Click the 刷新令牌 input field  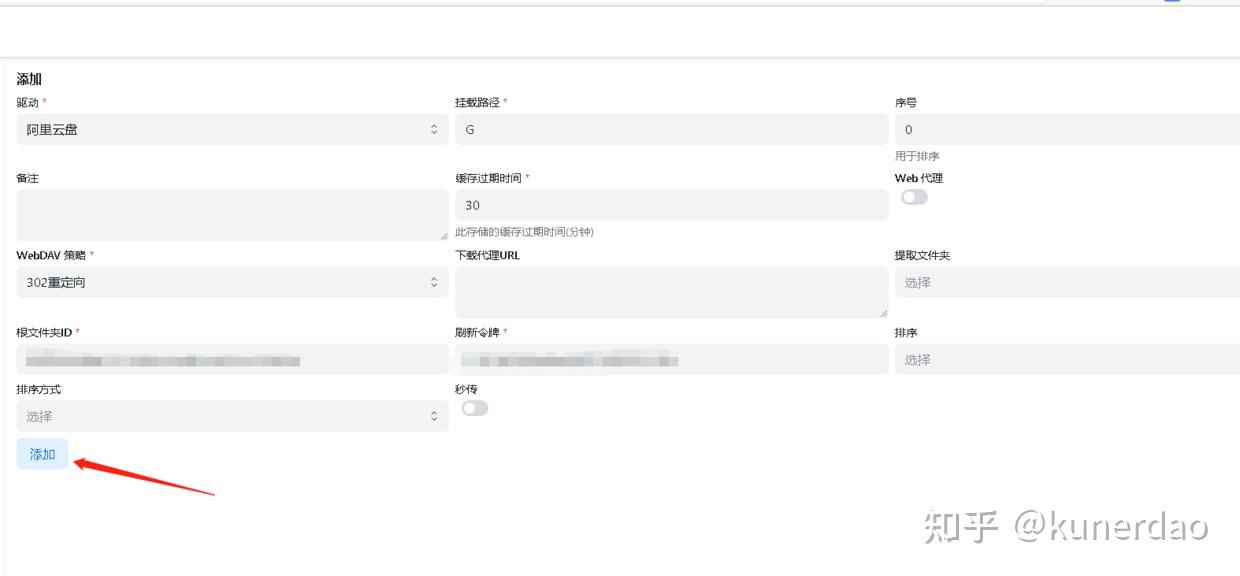point(671,359)
